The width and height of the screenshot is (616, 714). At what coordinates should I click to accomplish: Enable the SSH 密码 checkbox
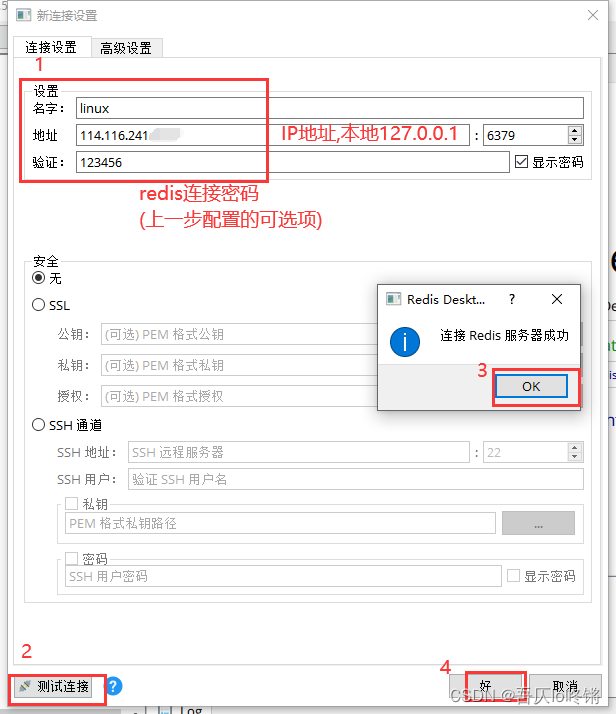(x=71, y=558)
